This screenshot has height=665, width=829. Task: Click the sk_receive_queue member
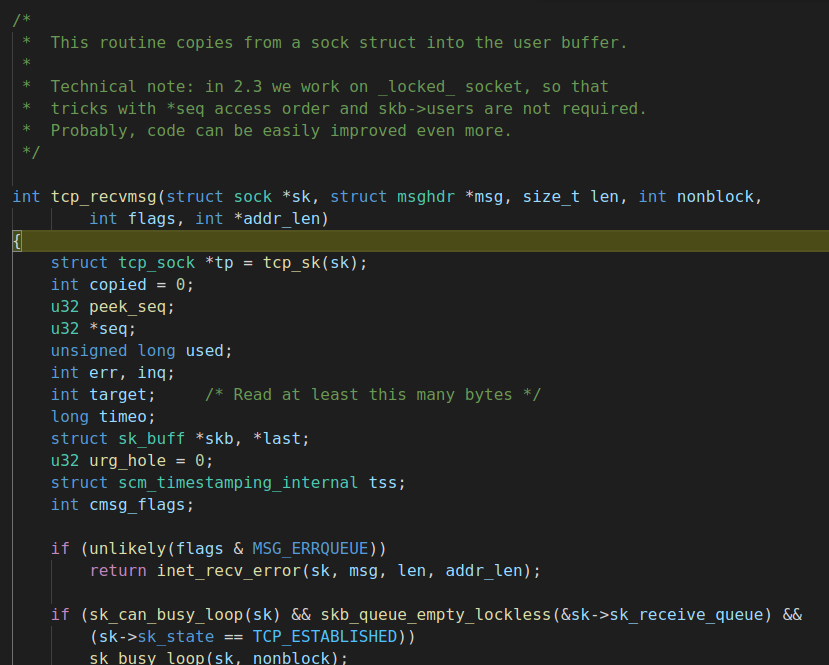[686, 615]
